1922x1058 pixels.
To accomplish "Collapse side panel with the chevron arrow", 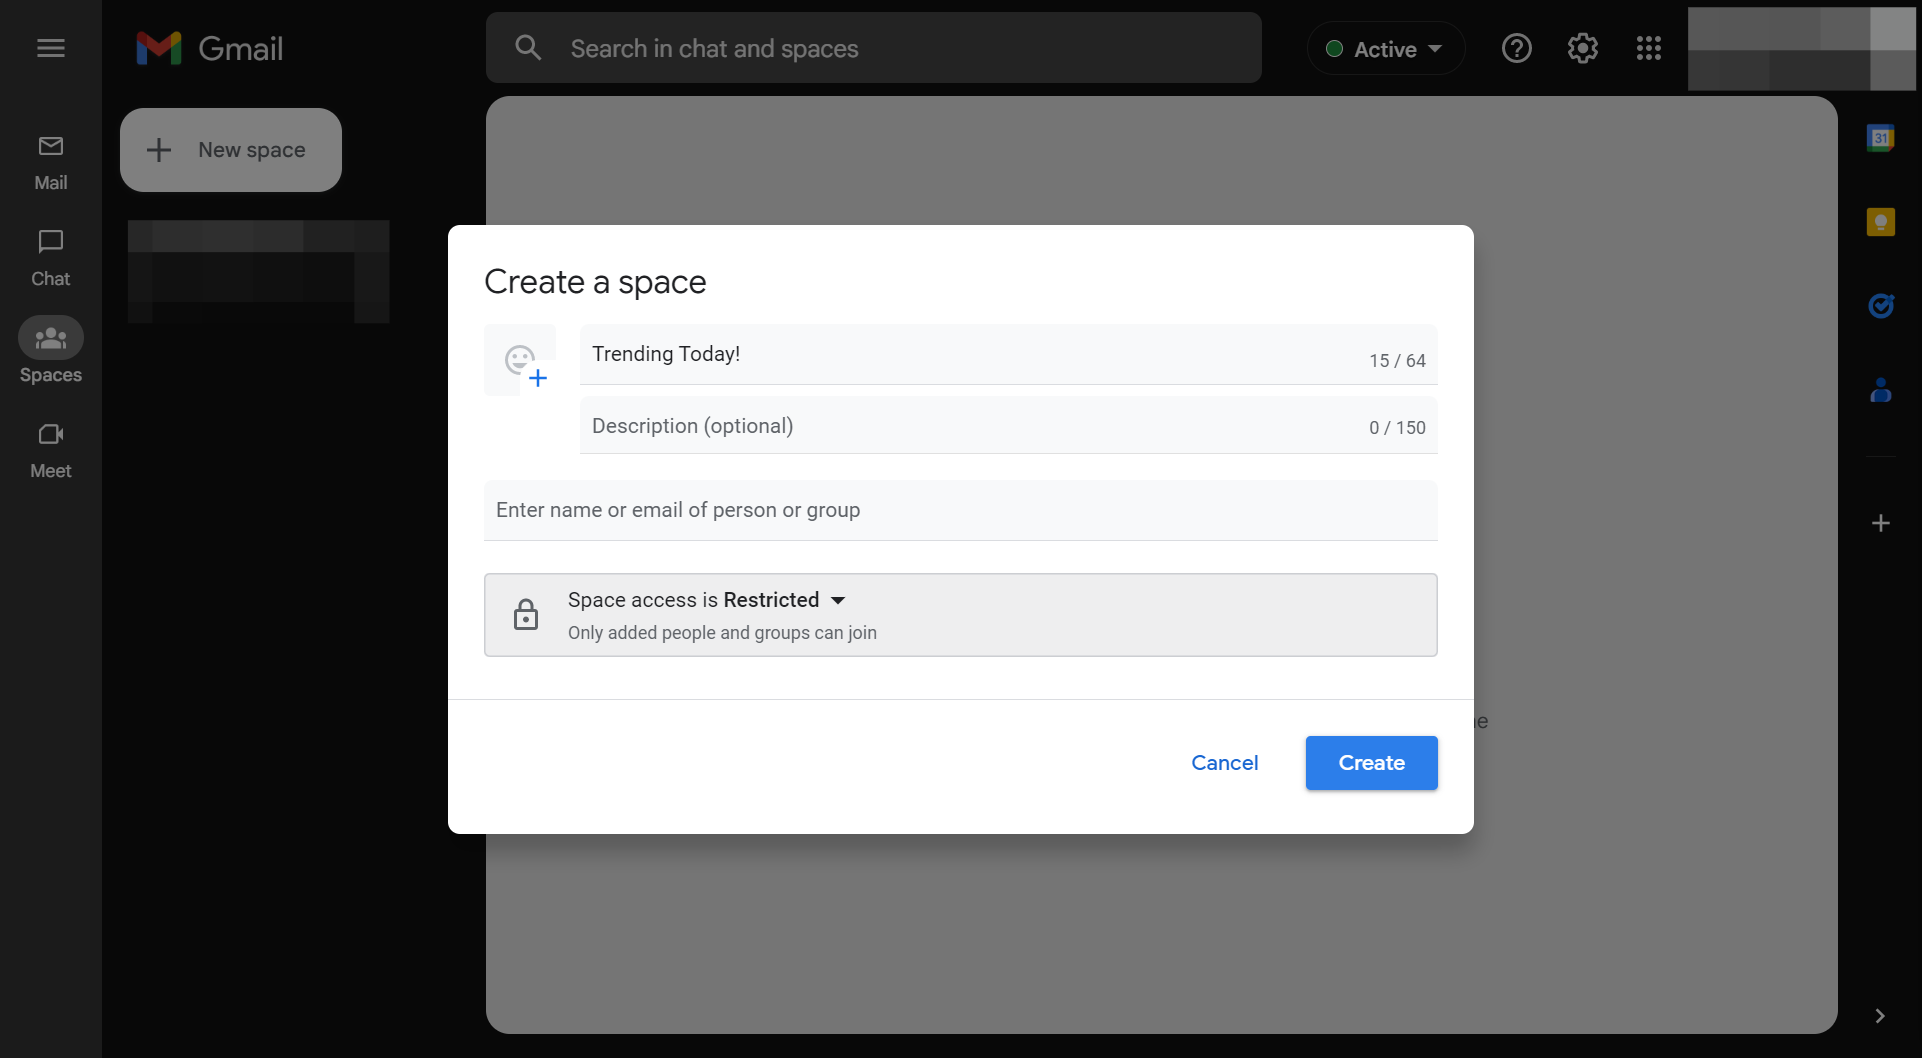I will pyautogui.click(x=1880, y=1016).
